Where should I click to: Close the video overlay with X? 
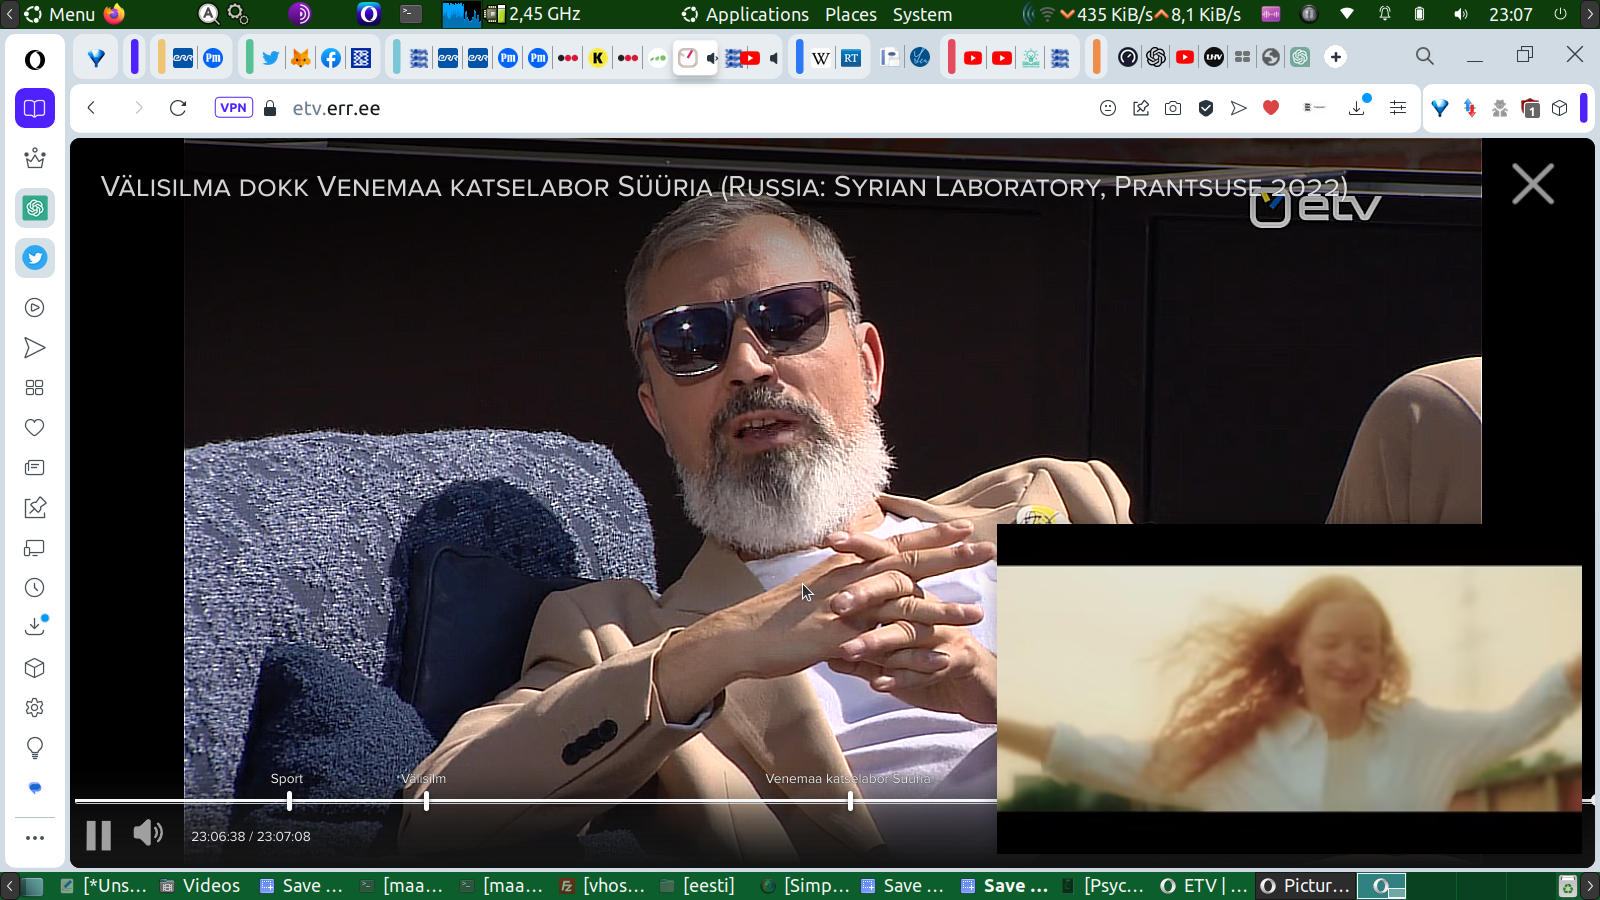click(1532, 185)
